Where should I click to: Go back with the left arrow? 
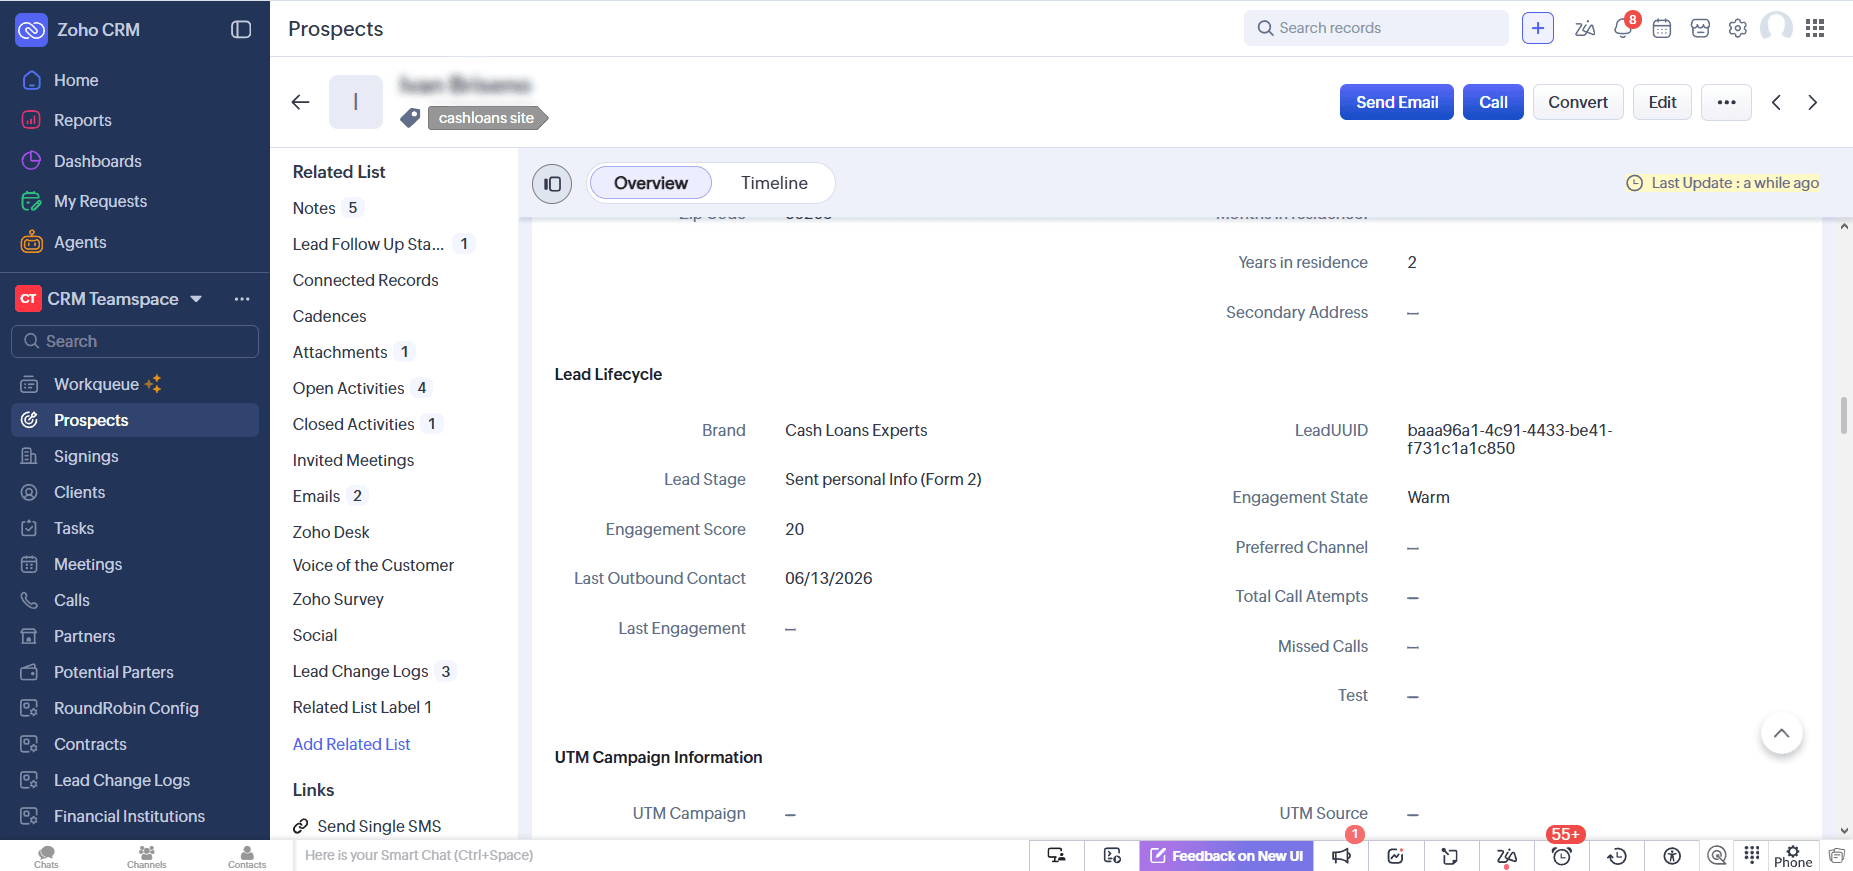point(300,102)
